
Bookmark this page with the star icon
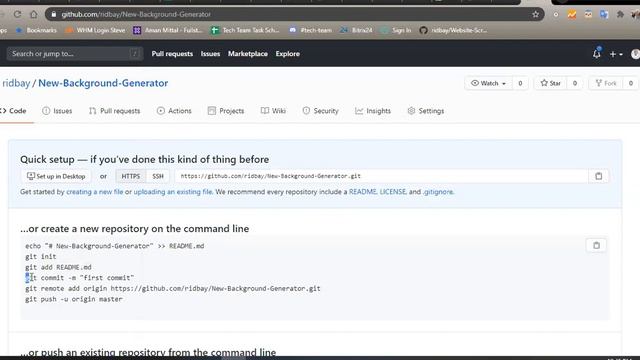536,14
